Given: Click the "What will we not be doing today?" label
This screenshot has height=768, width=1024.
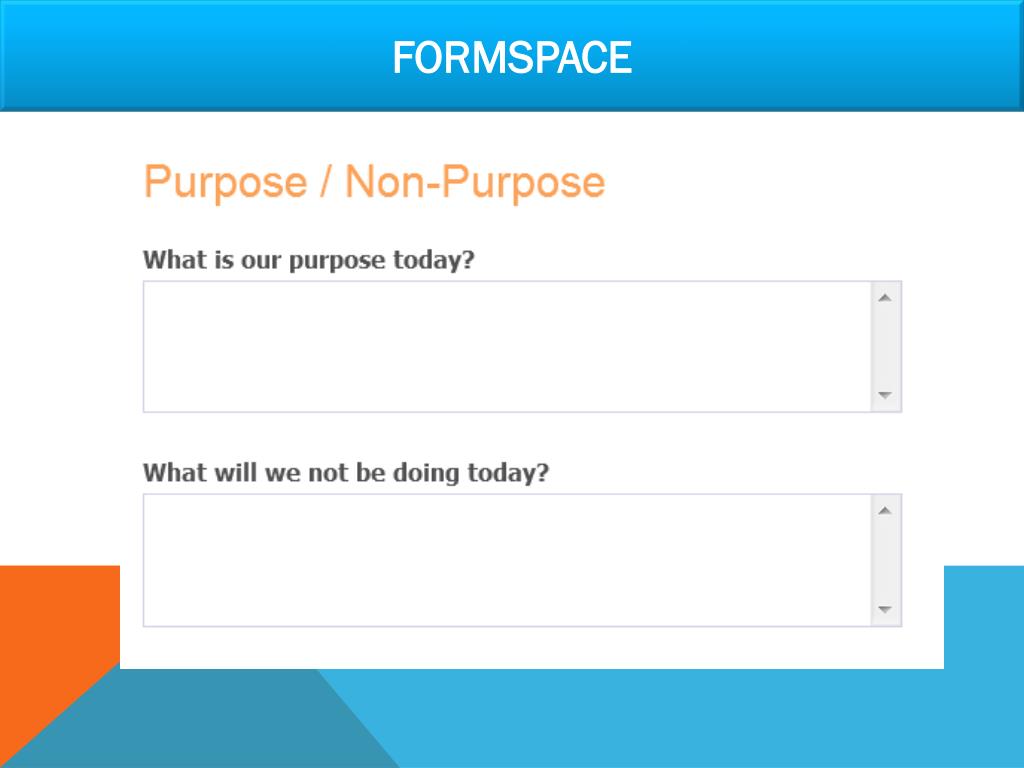Looking at the screenshot, I should 346,473.
